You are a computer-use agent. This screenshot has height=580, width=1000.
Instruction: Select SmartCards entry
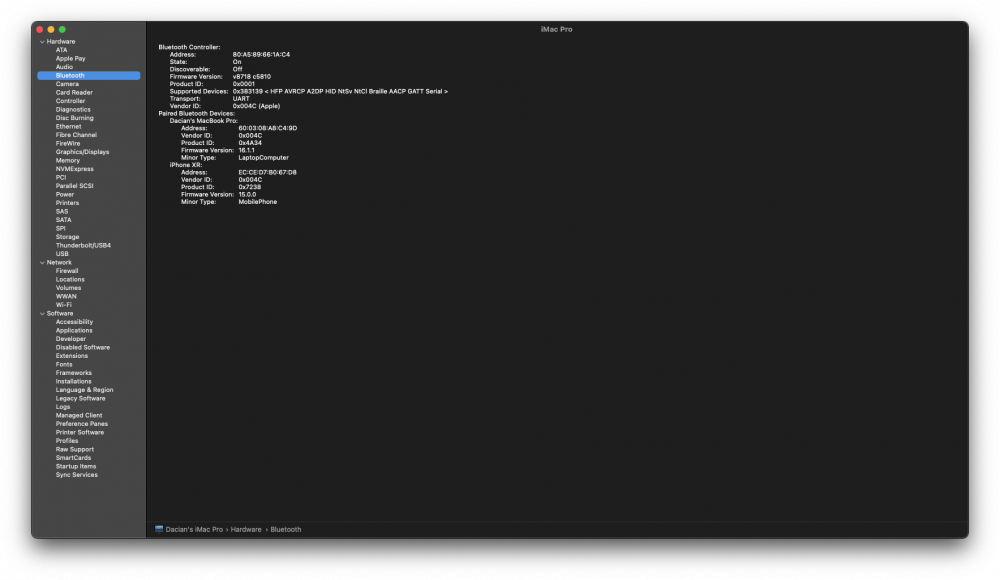[73, 457]
